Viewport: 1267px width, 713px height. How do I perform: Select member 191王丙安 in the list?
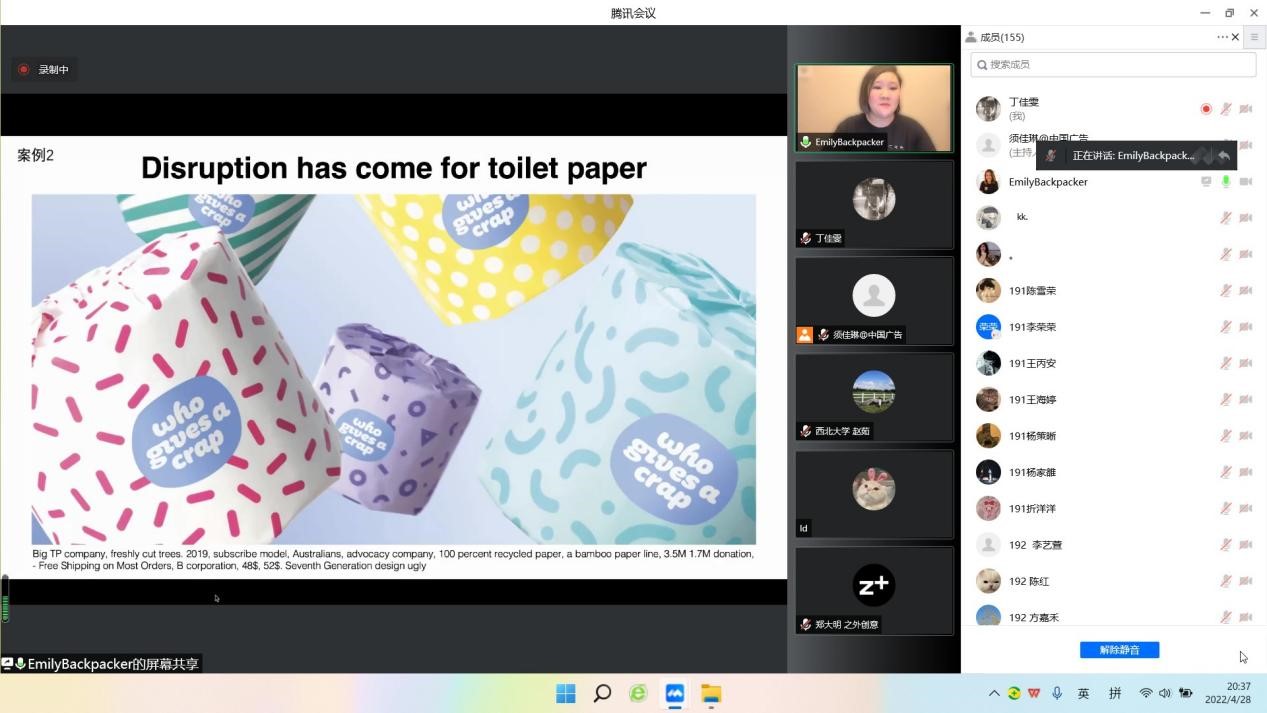pyautogui.click(x=1113, y=363)
